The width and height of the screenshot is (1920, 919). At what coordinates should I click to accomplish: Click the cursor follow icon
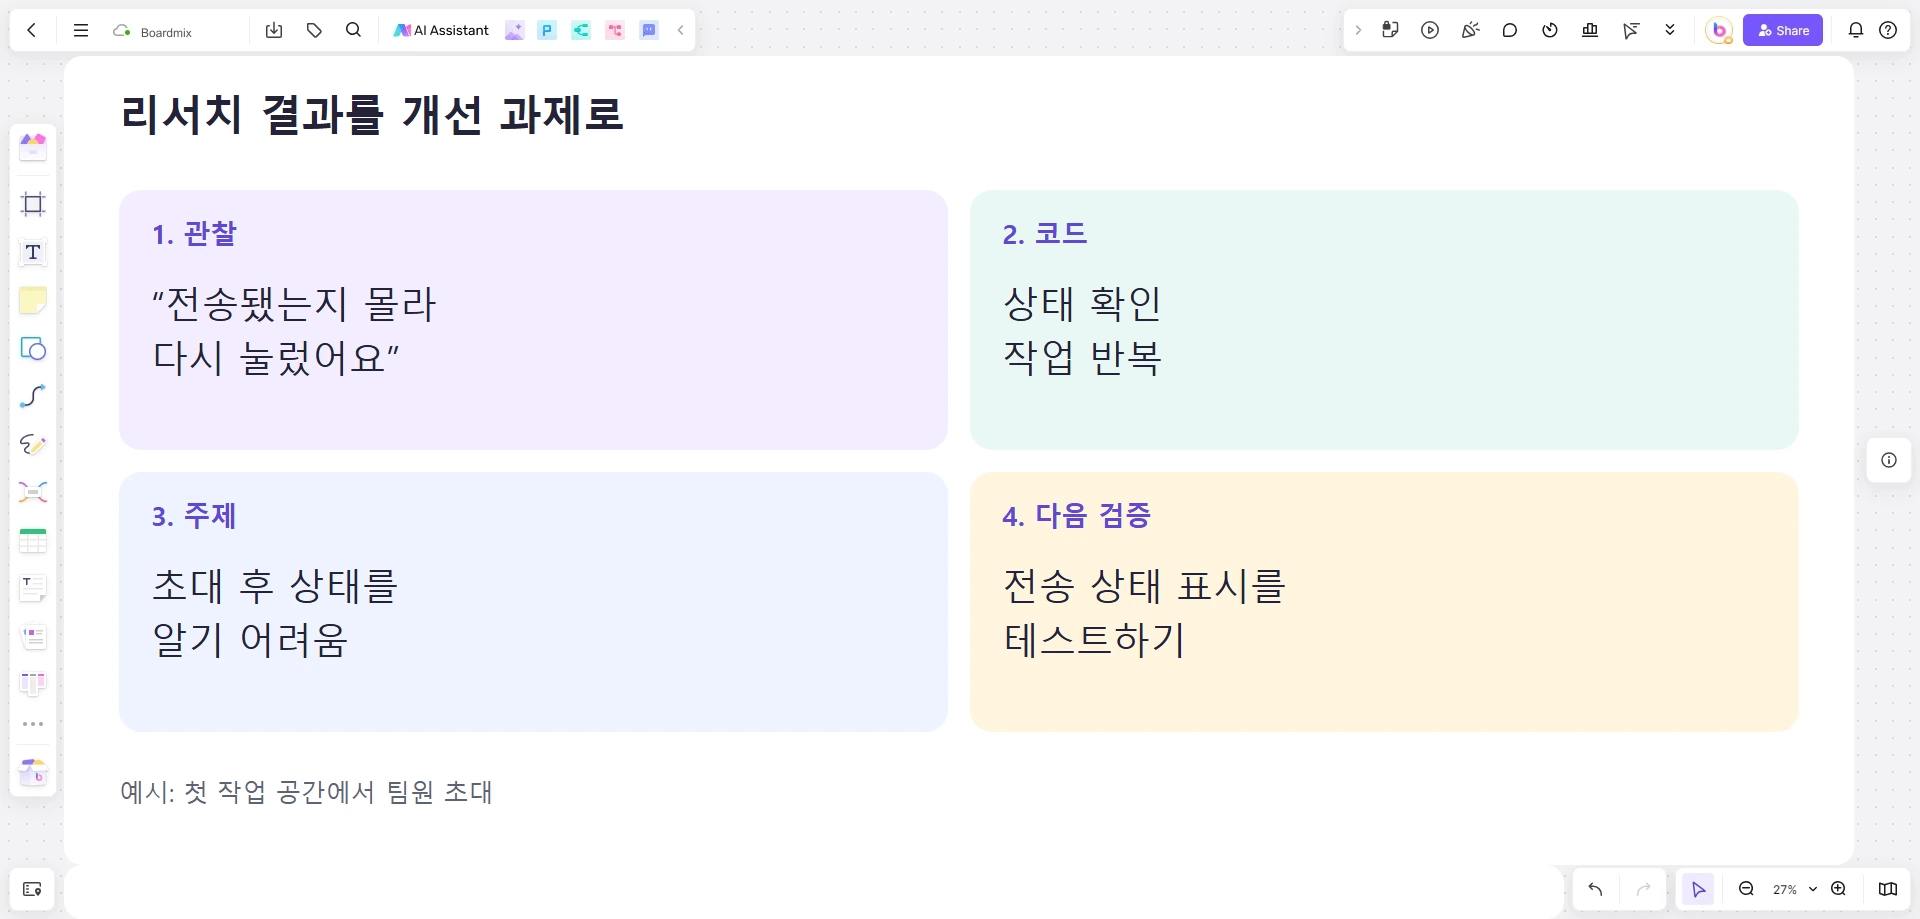tap(1631, 30)
